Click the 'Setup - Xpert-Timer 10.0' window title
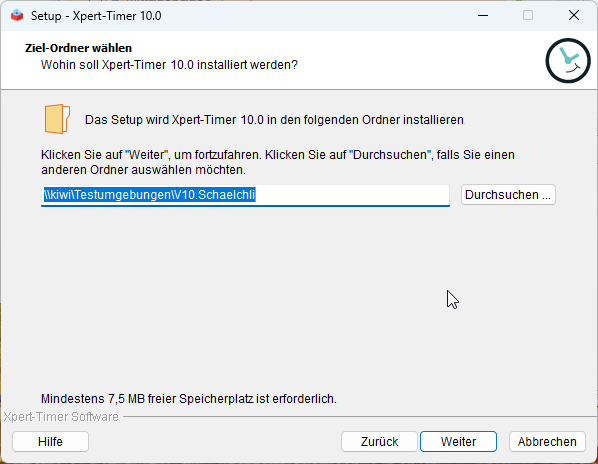This screenshot has width=598, height=464. 96,16
